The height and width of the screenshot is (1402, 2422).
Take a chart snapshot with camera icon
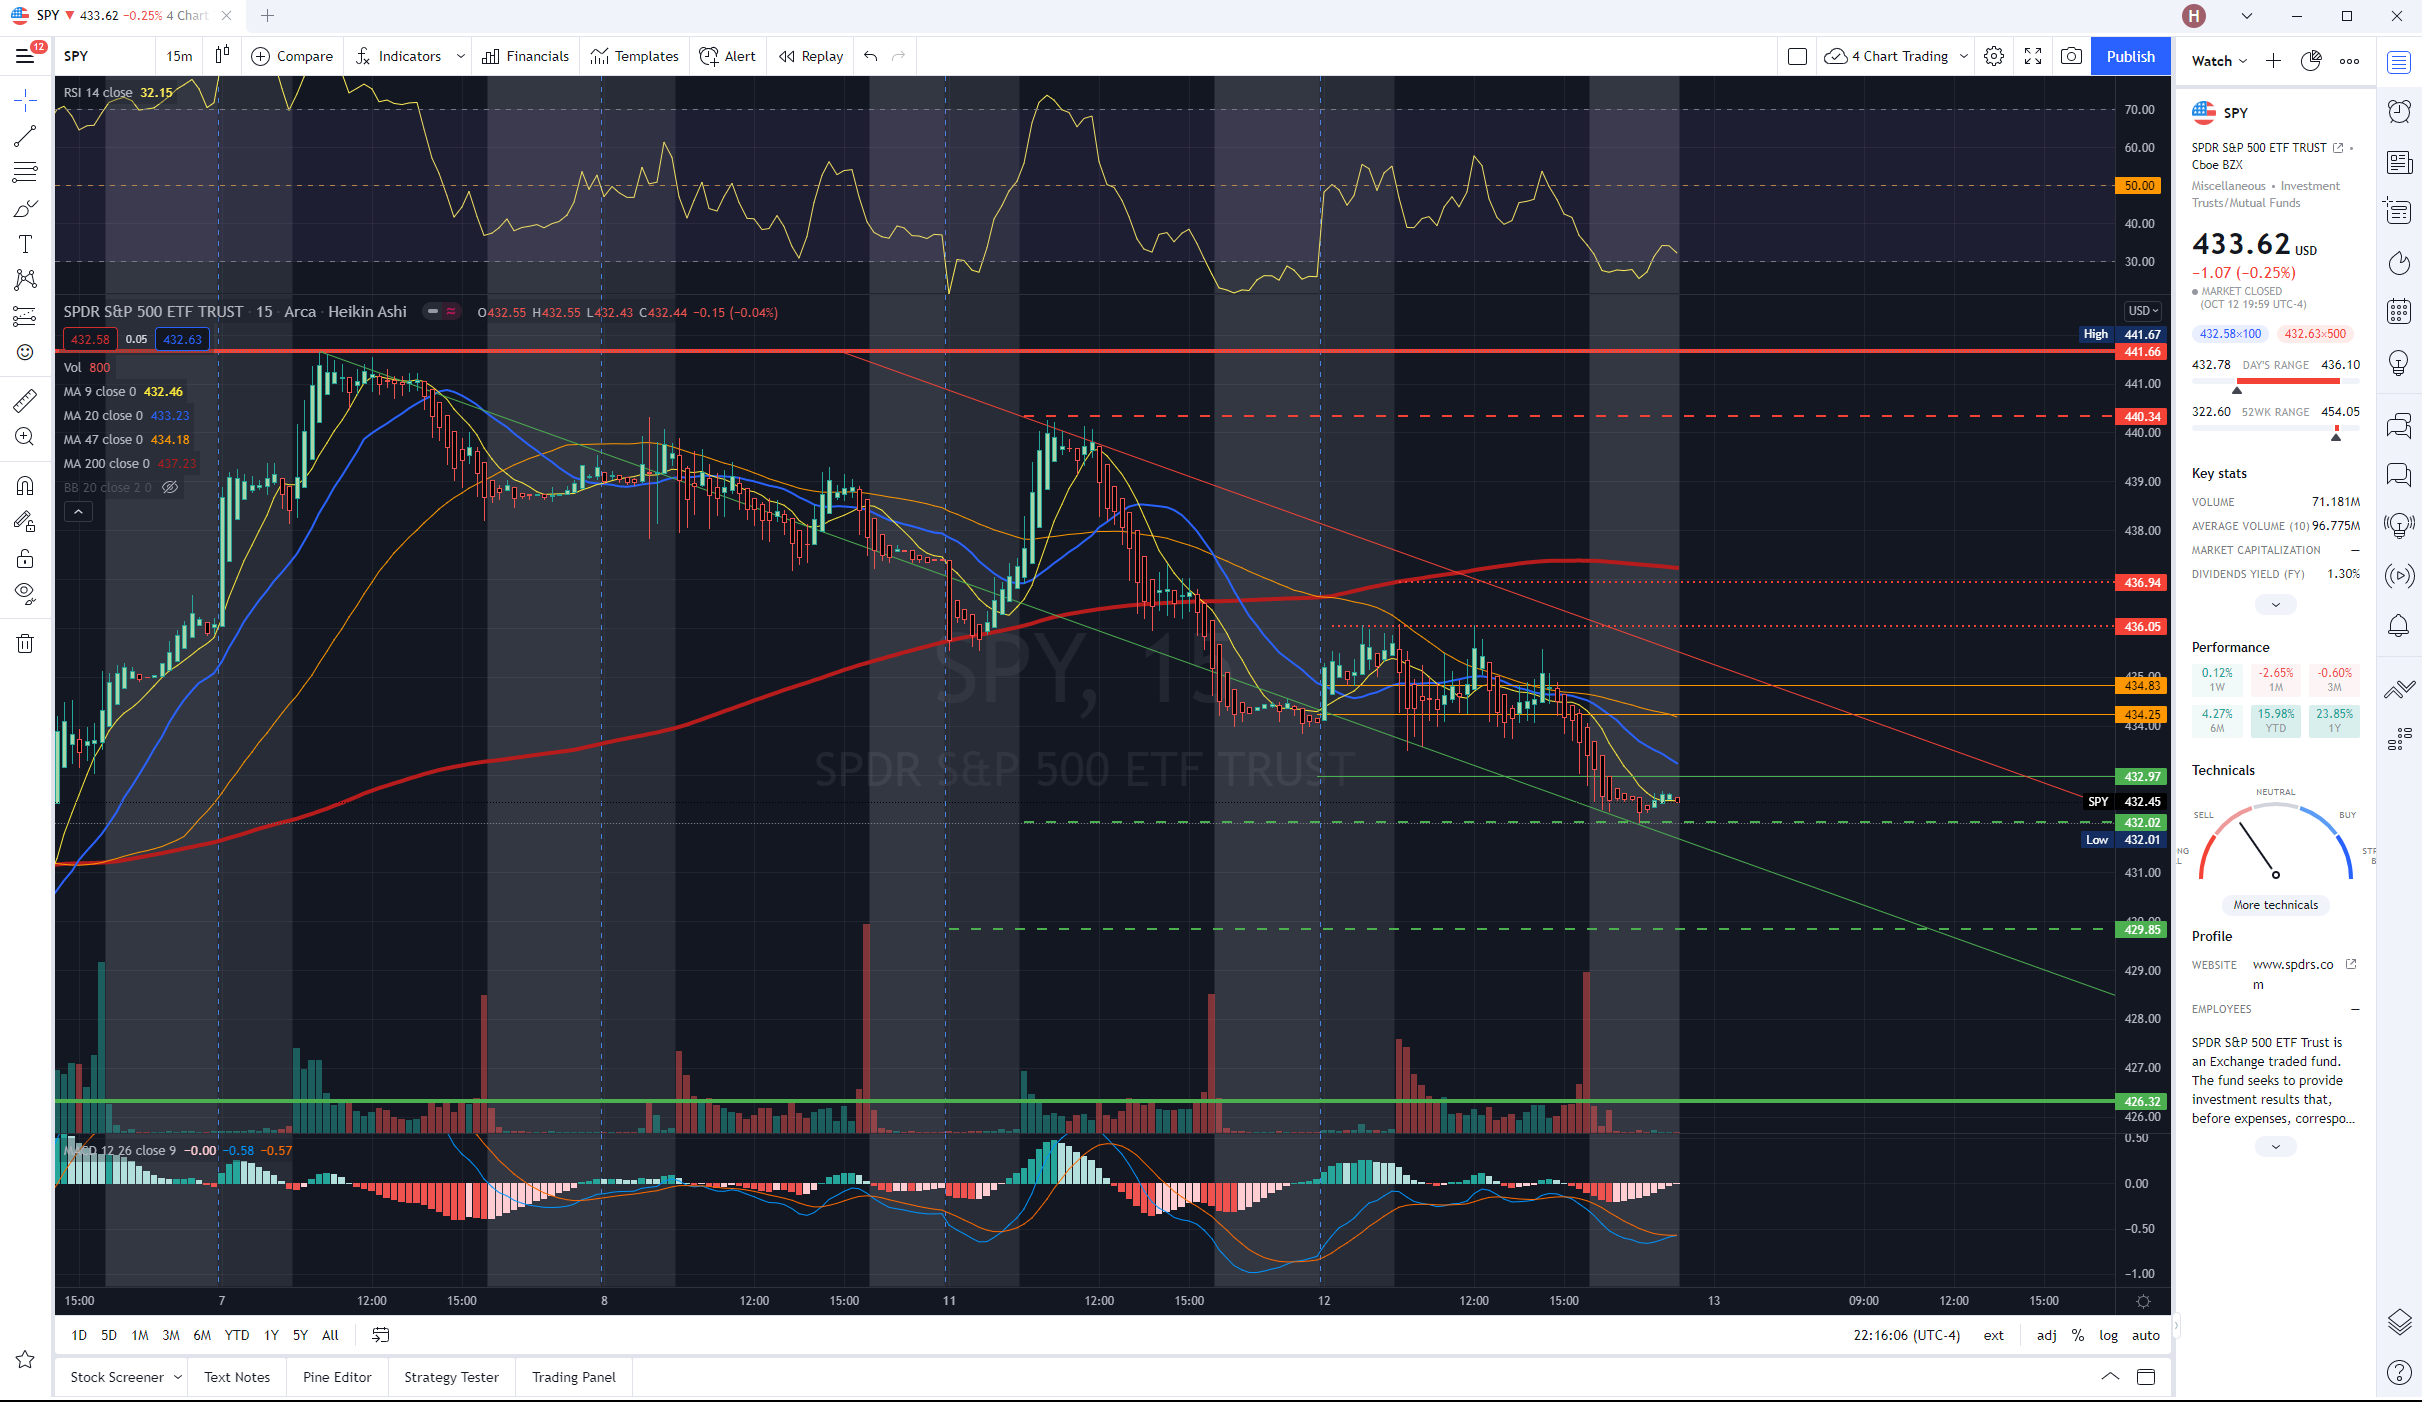[2072, 56]
